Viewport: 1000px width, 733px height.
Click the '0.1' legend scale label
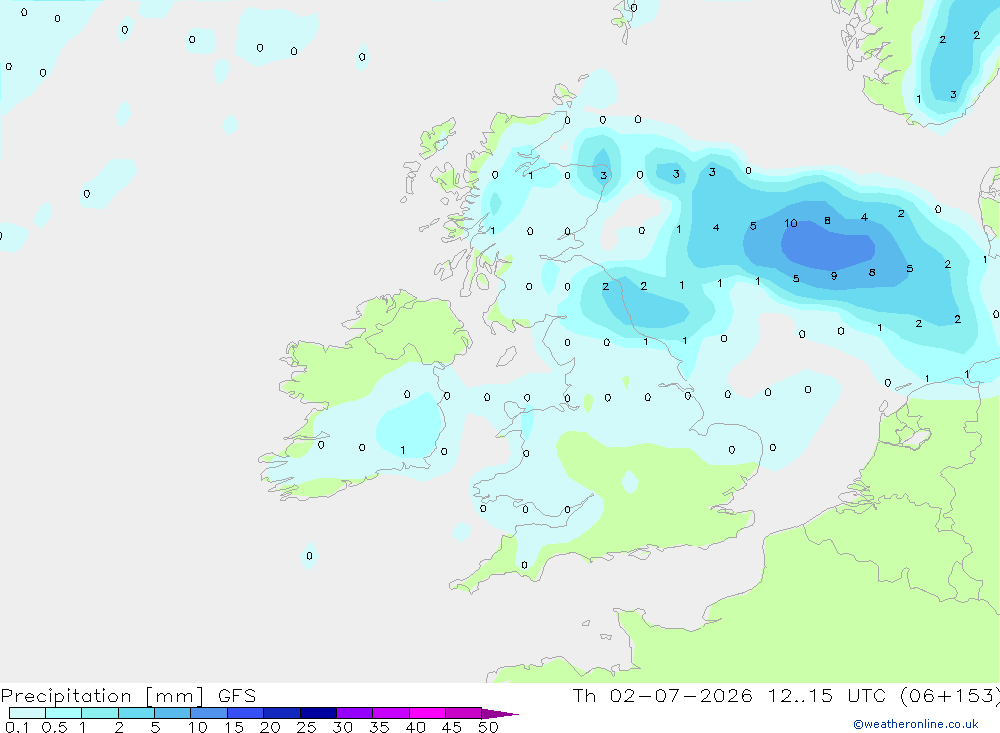point(17,727)
